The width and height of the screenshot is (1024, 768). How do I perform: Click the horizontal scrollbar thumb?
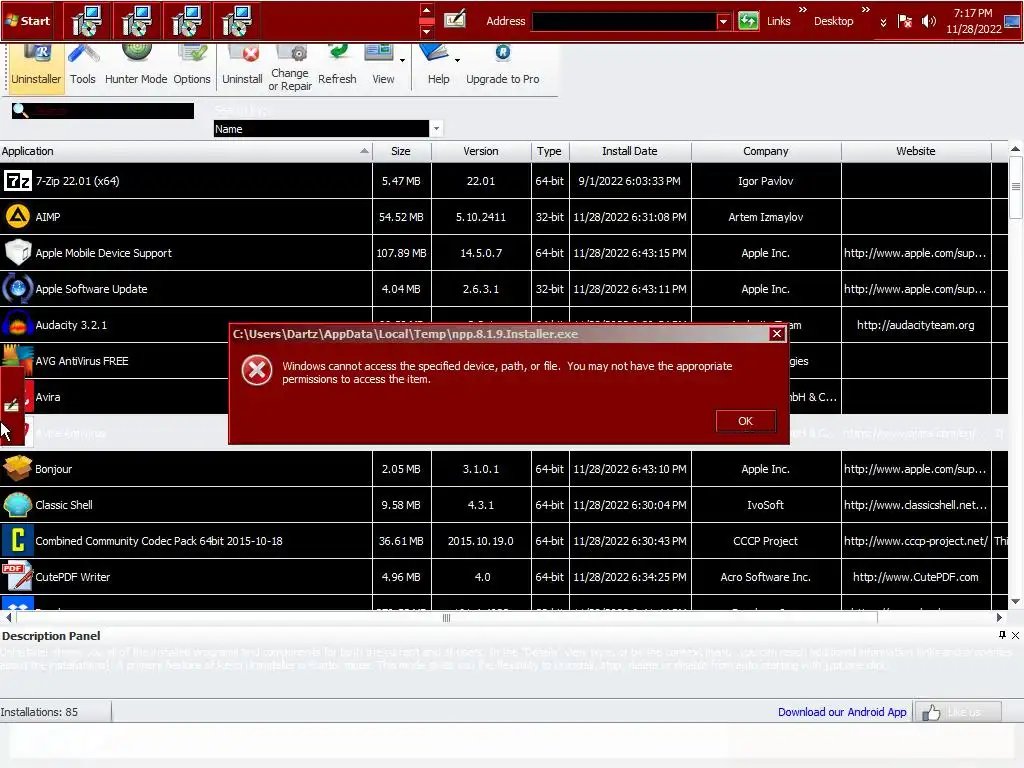tap(447, 618)
